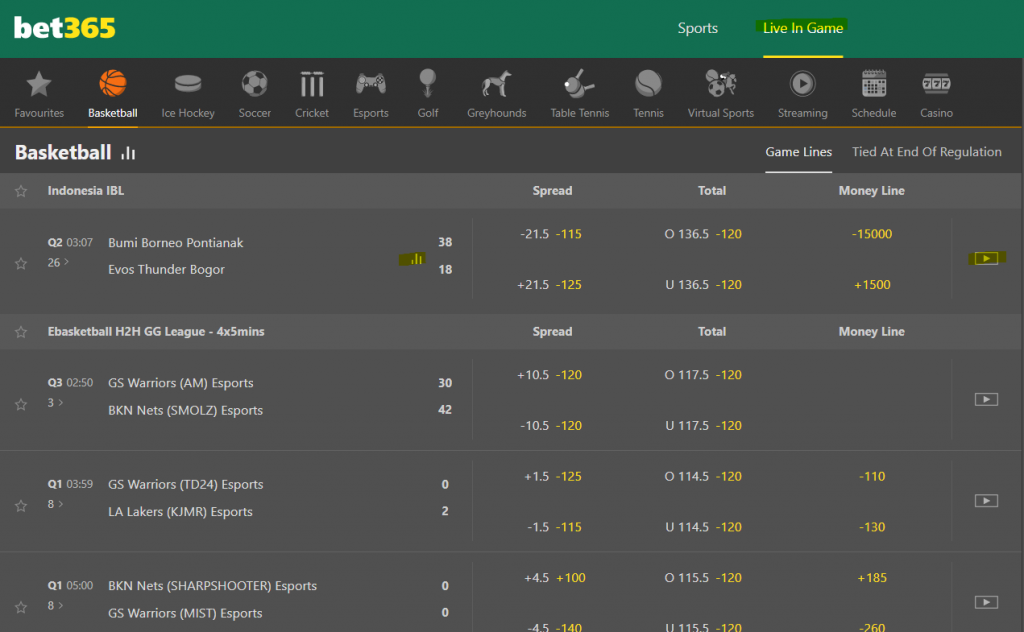Bet Over 136.5 total at -120
The width and height of the screenshot is (1024, 632).
click(x=703, y=234)
